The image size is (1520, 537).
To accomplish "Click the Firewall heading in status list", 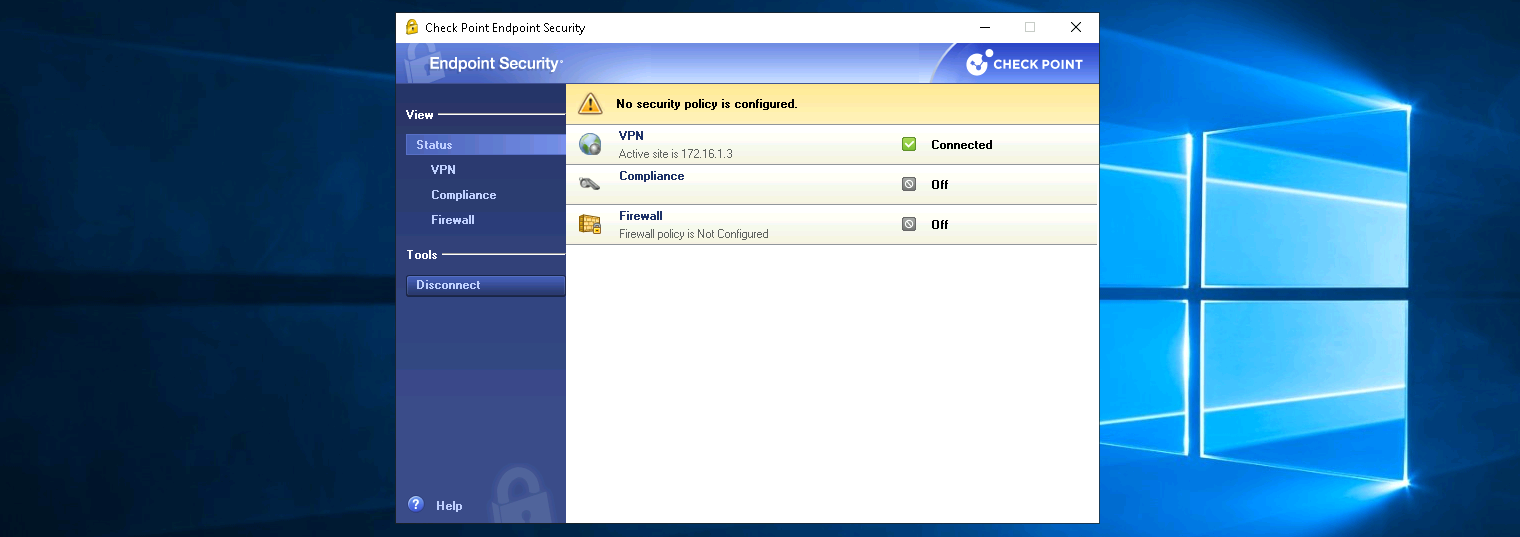I will tap(640, 216).
